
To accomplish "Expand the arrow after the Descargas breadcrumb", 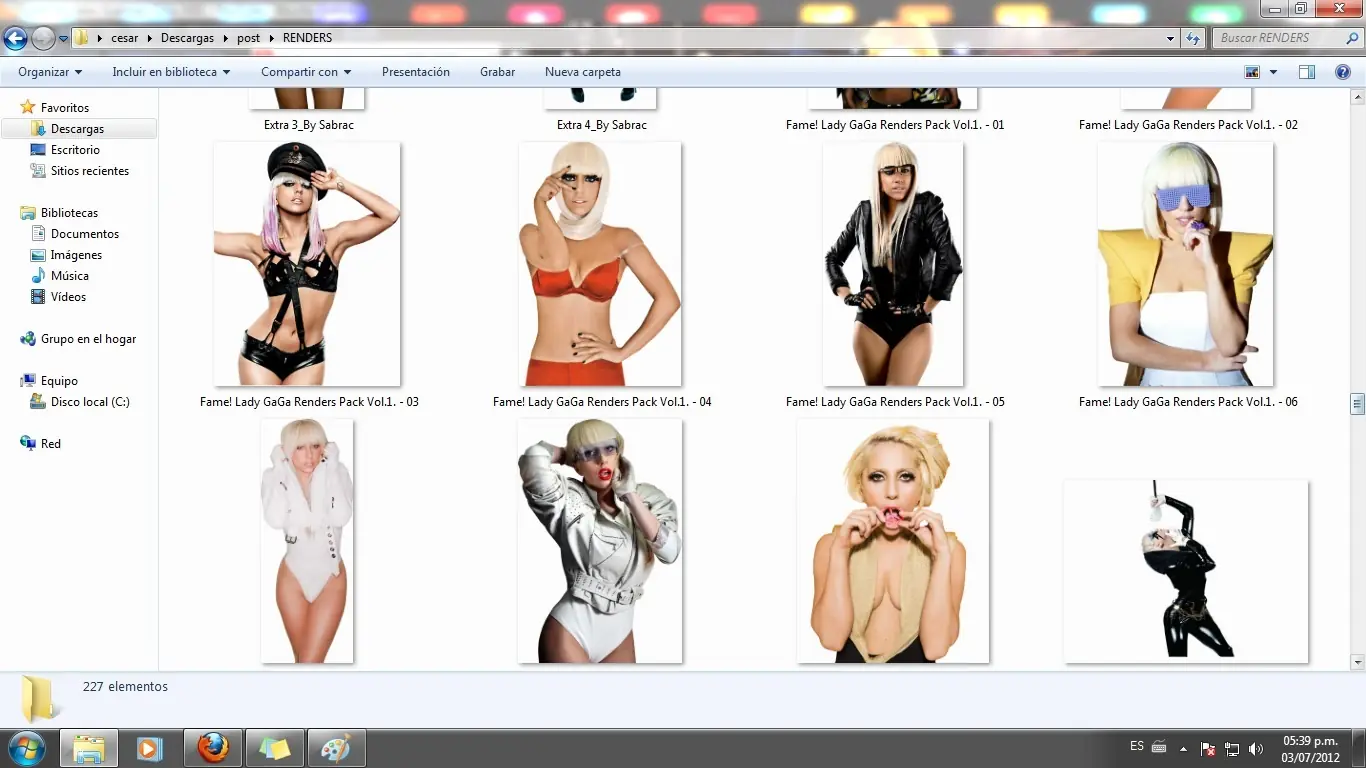I will (225, 38).
